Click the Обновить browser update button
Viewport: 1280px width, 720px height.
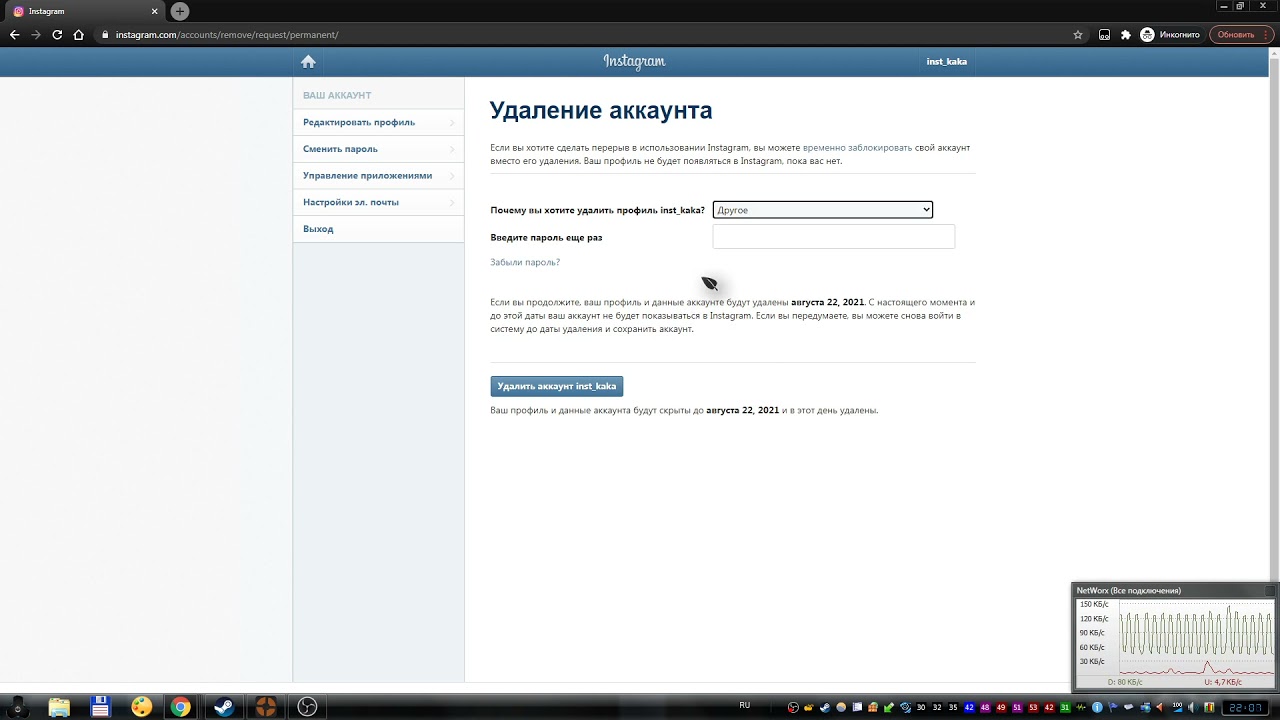1241,34
